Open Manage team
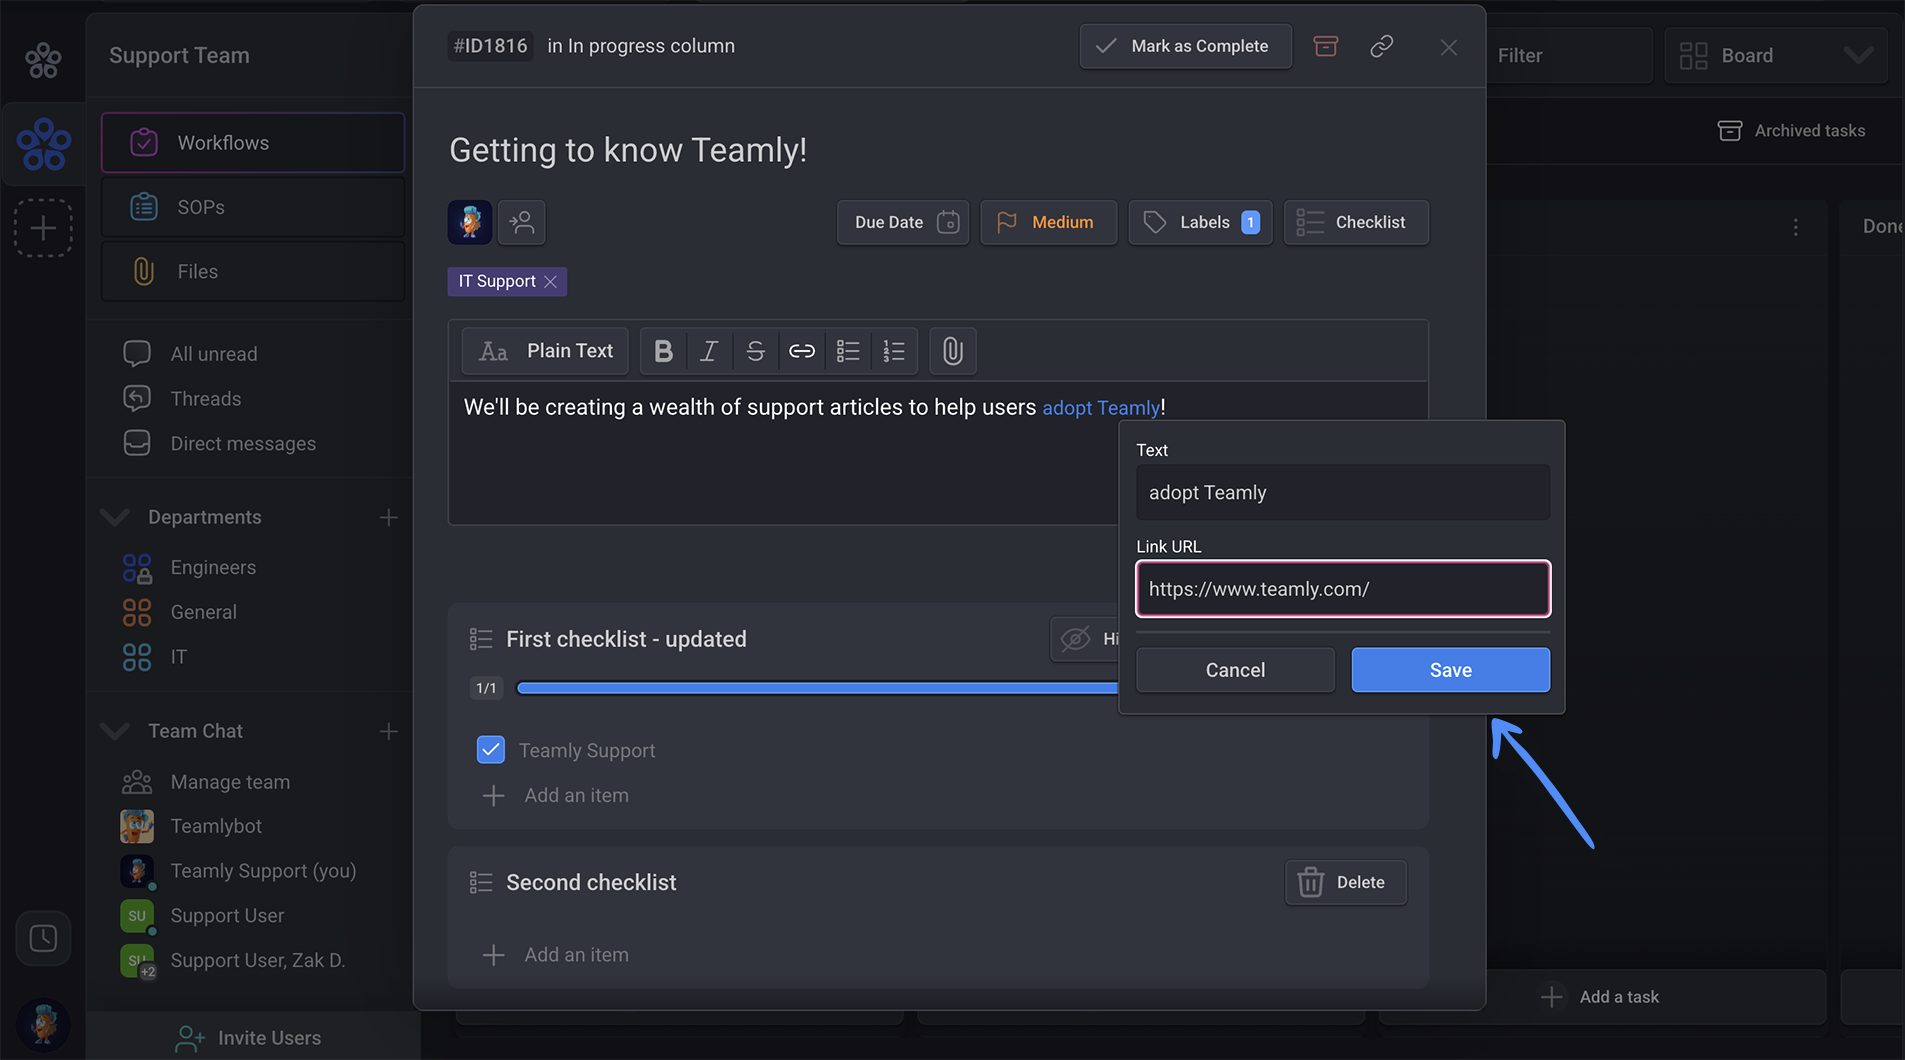The image size is (1905, 1060). tap(230, 782)
